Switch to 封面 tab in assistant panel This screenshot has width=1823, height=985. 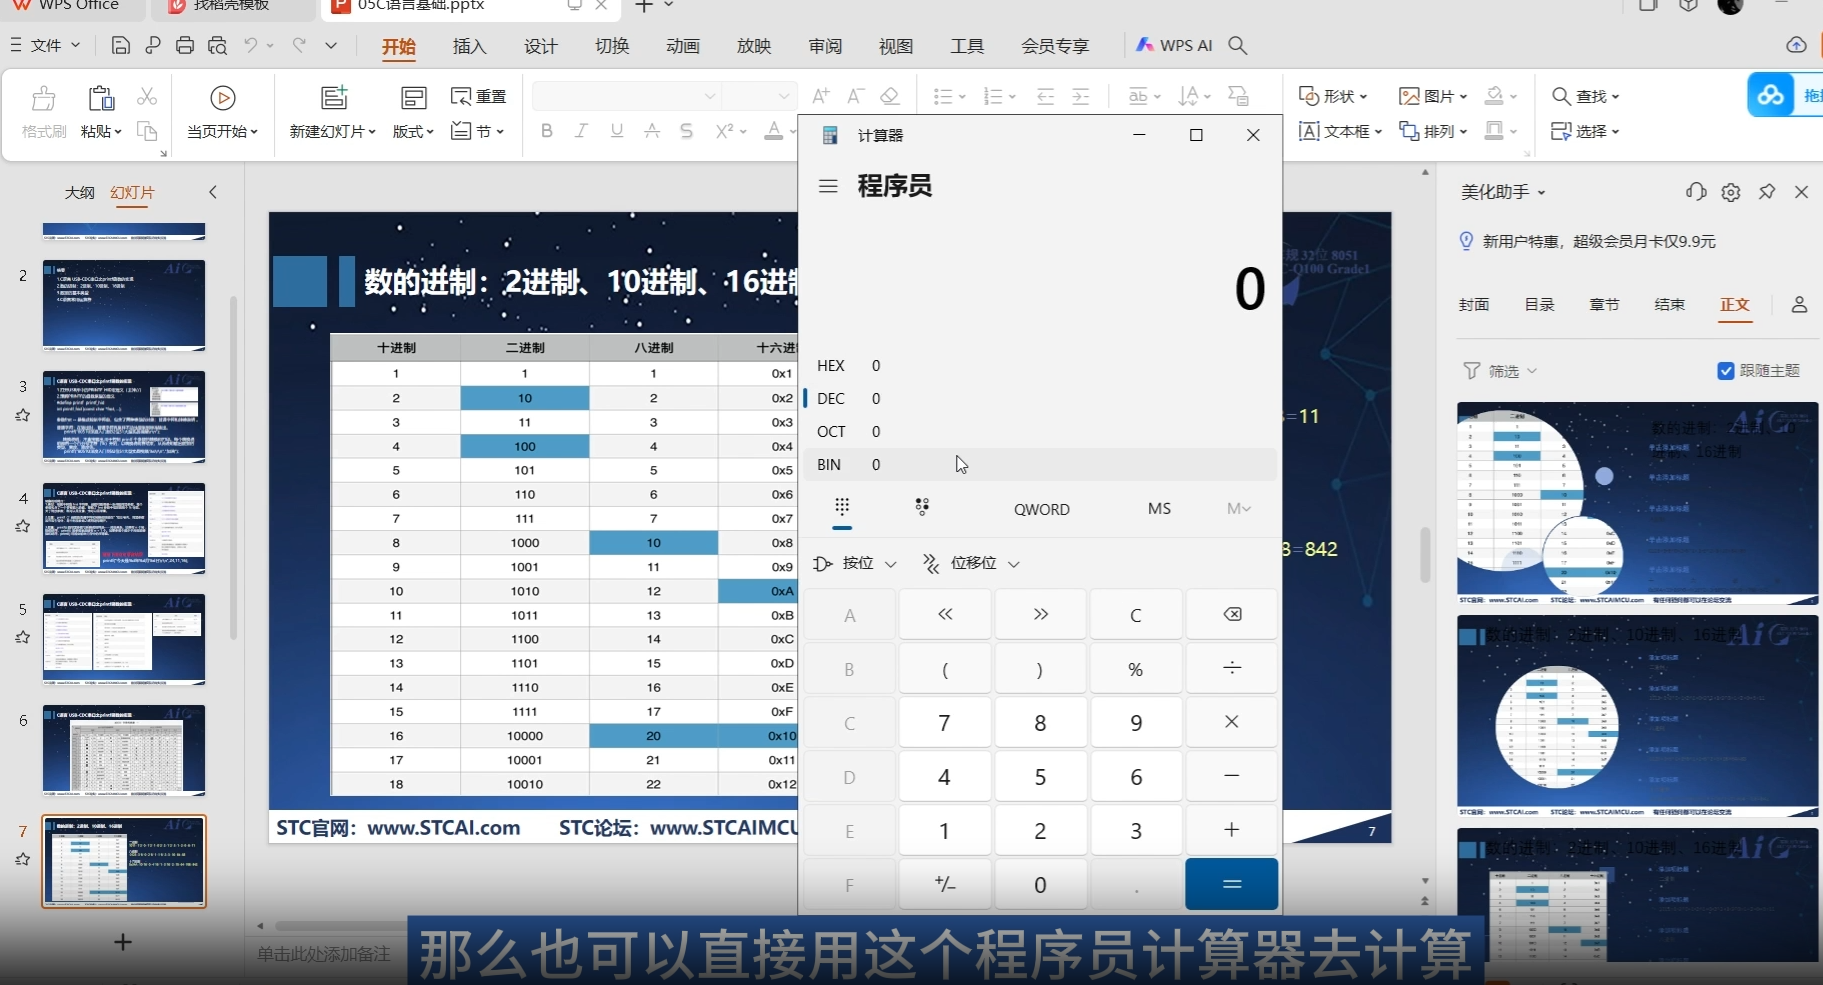point(1474,305)
